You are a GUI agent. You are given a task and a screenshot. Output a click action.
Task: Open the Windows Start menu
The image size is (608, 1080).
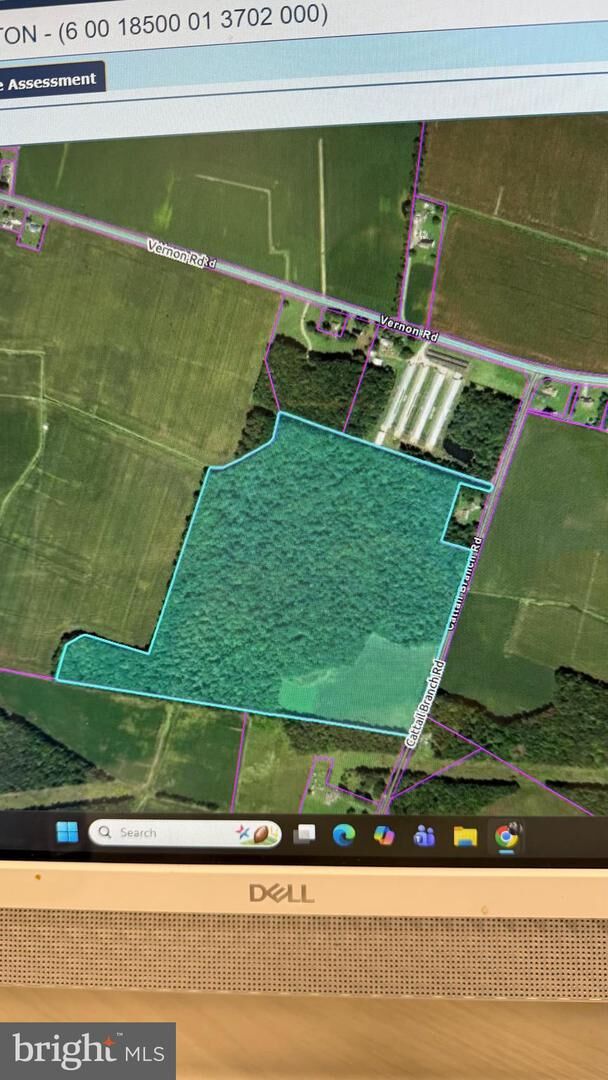click(x=67, y=832)
